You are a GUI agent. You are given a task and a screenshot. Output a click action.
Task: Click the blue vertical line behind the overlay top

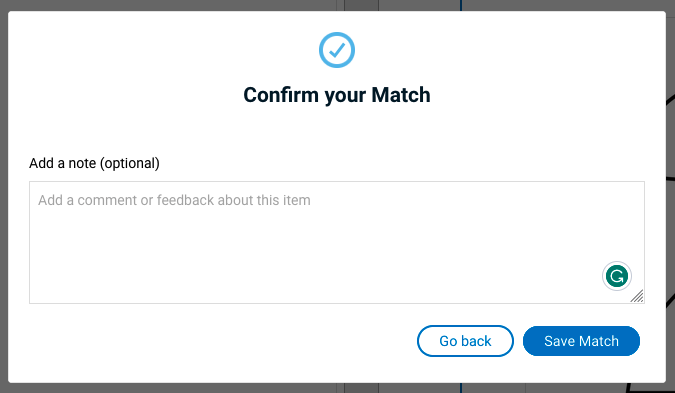click(x=461, y=5)
